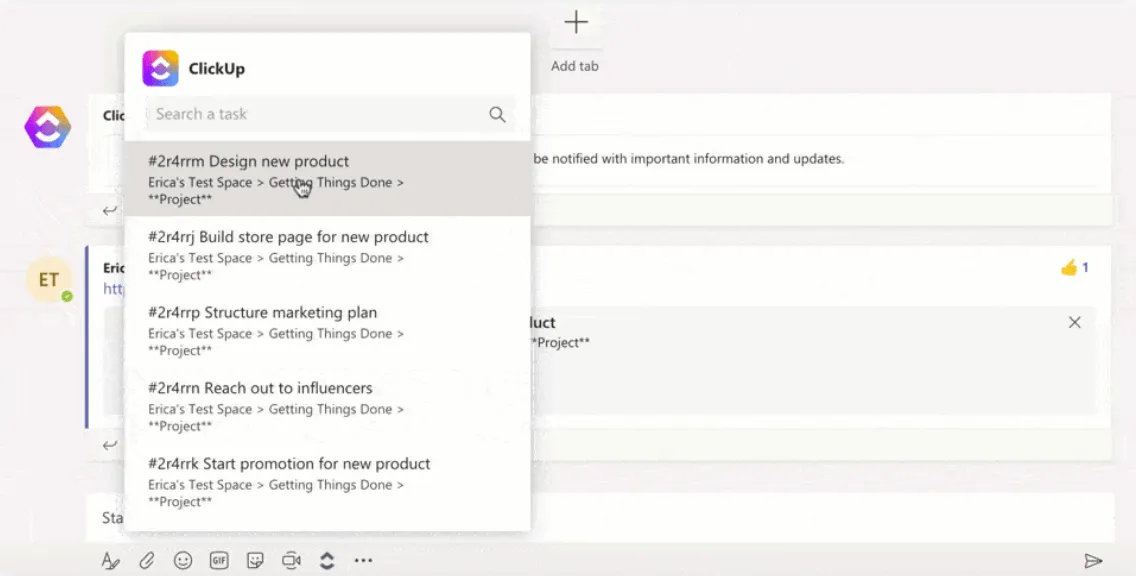Click the ET user avatar

pyautogui.click(x=49, y=280)
